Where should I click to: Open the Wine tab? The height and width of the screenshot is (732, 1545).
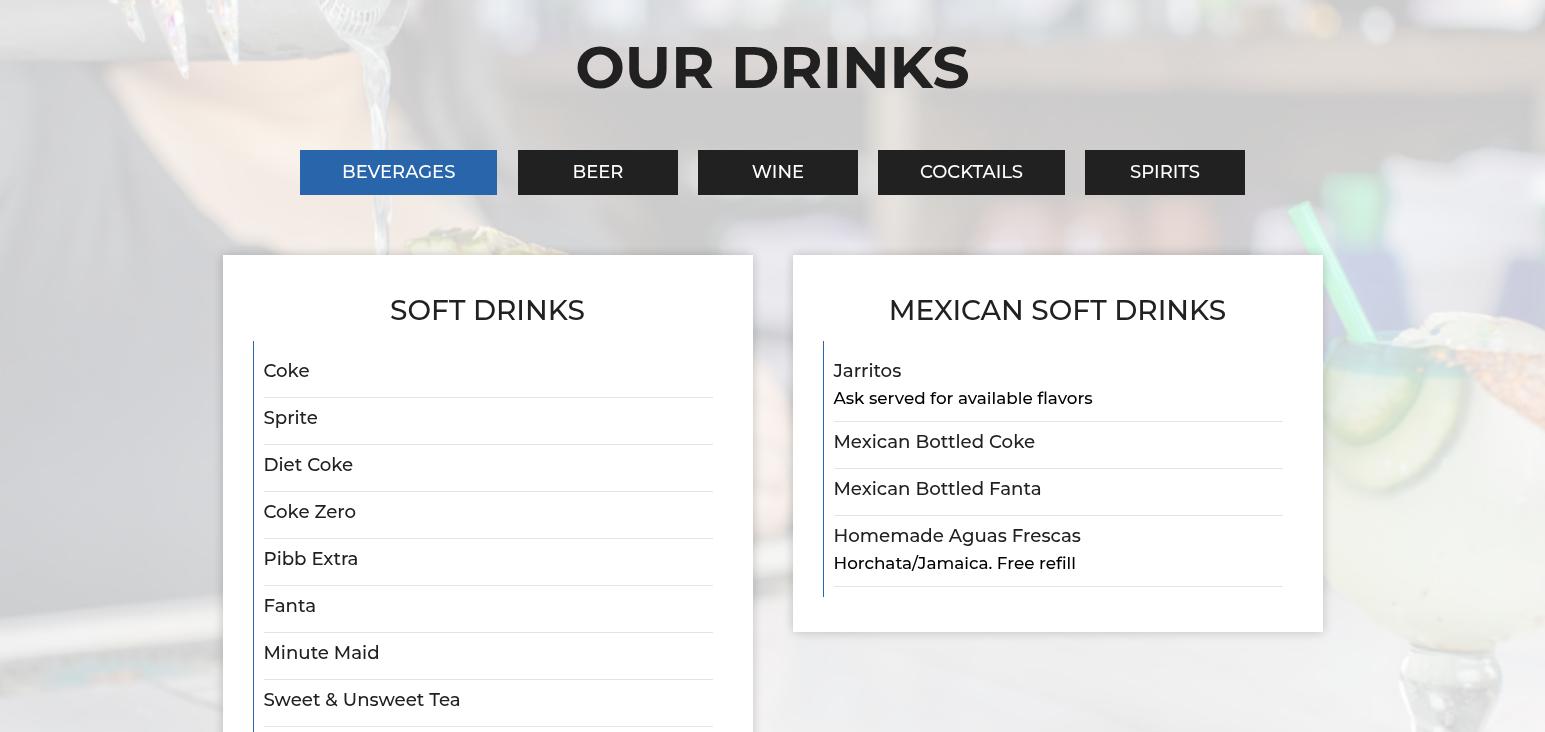click(x=777, y=172)
